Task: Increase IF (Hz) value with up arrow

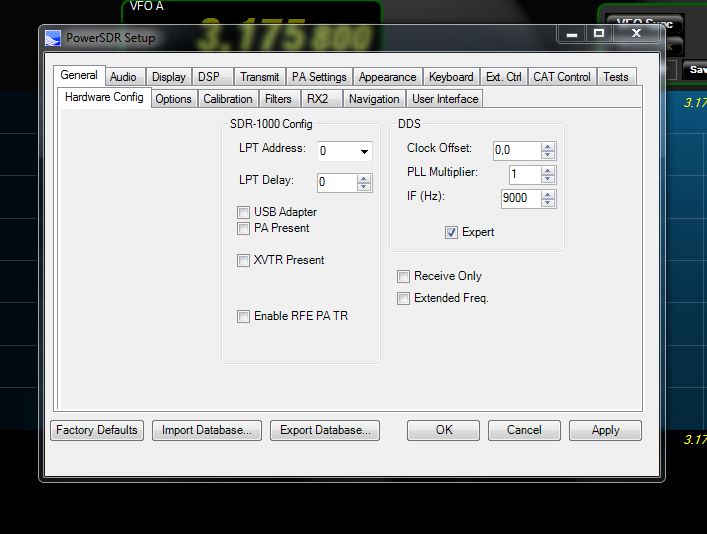Action: pos(547,195)
